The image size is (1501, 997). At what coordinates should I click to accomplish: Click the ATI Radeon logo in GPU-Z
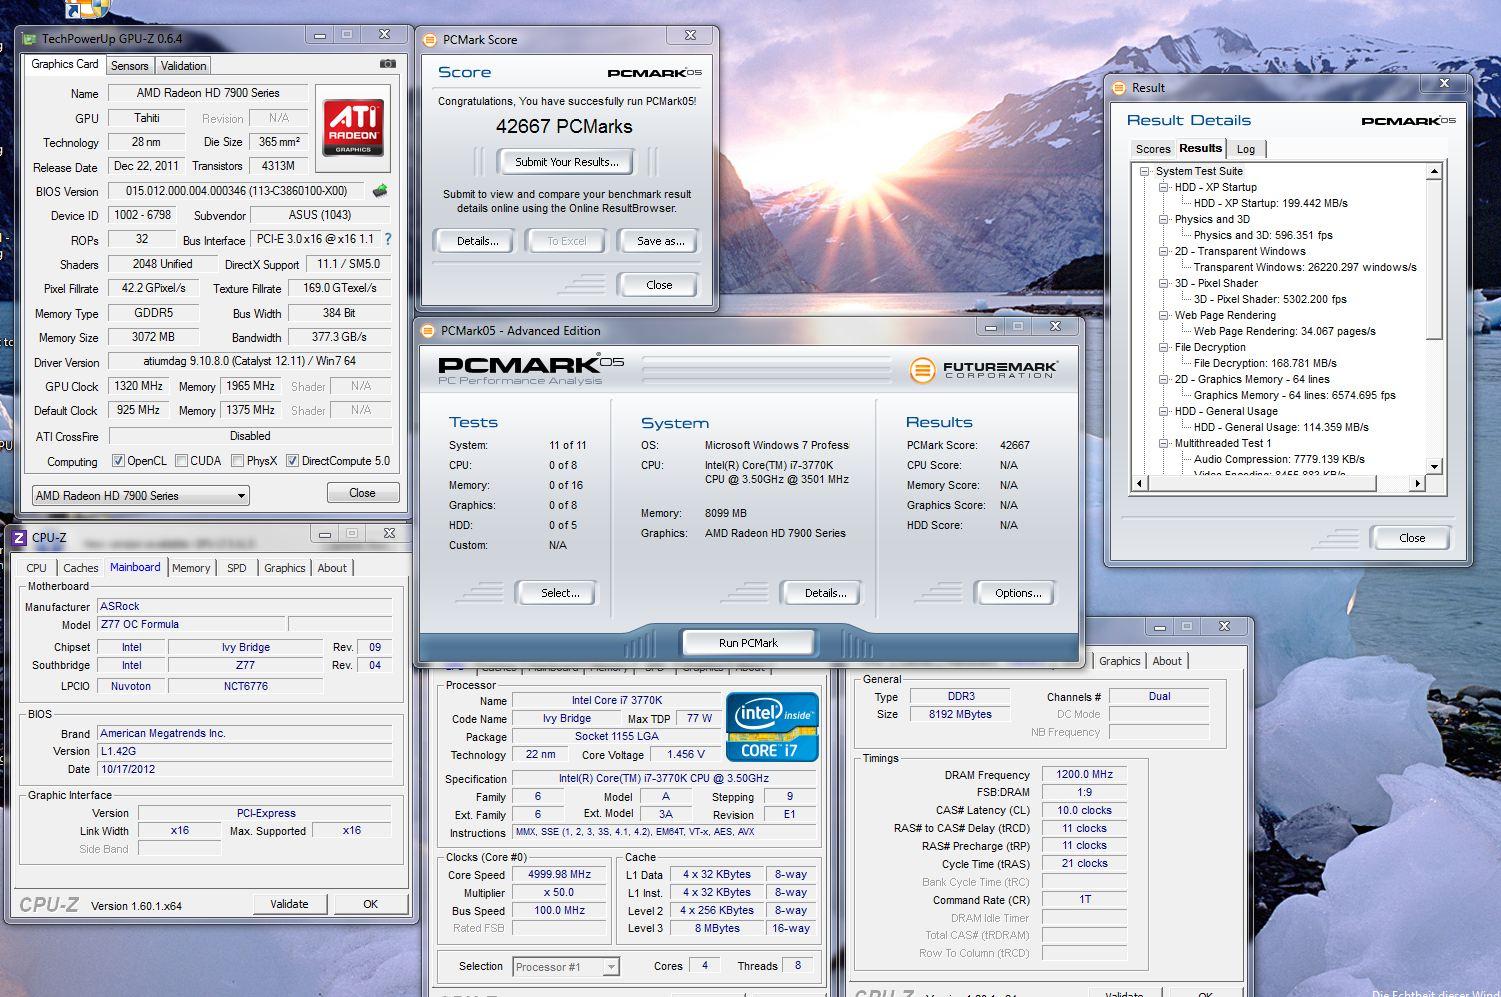tap(353, 128)
